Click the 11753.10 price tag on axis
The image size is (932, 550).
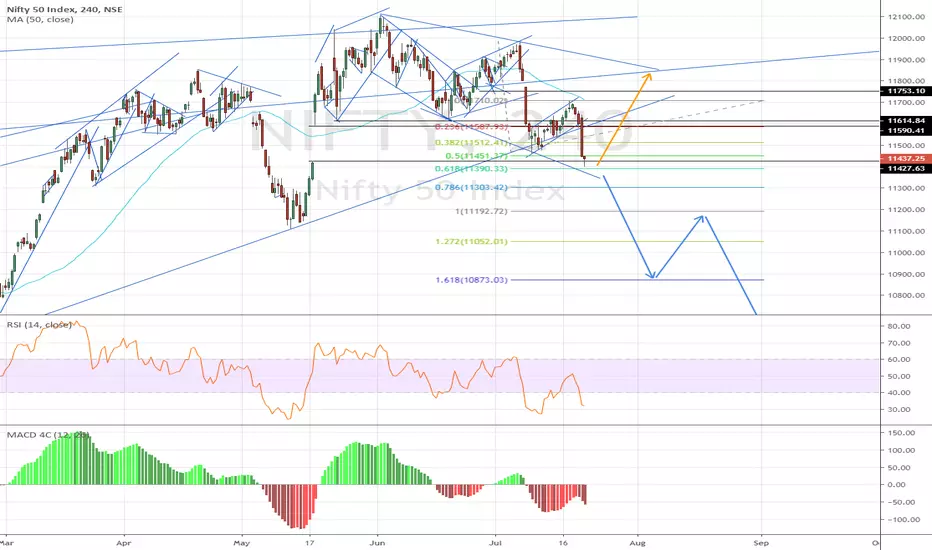(906, 91)
